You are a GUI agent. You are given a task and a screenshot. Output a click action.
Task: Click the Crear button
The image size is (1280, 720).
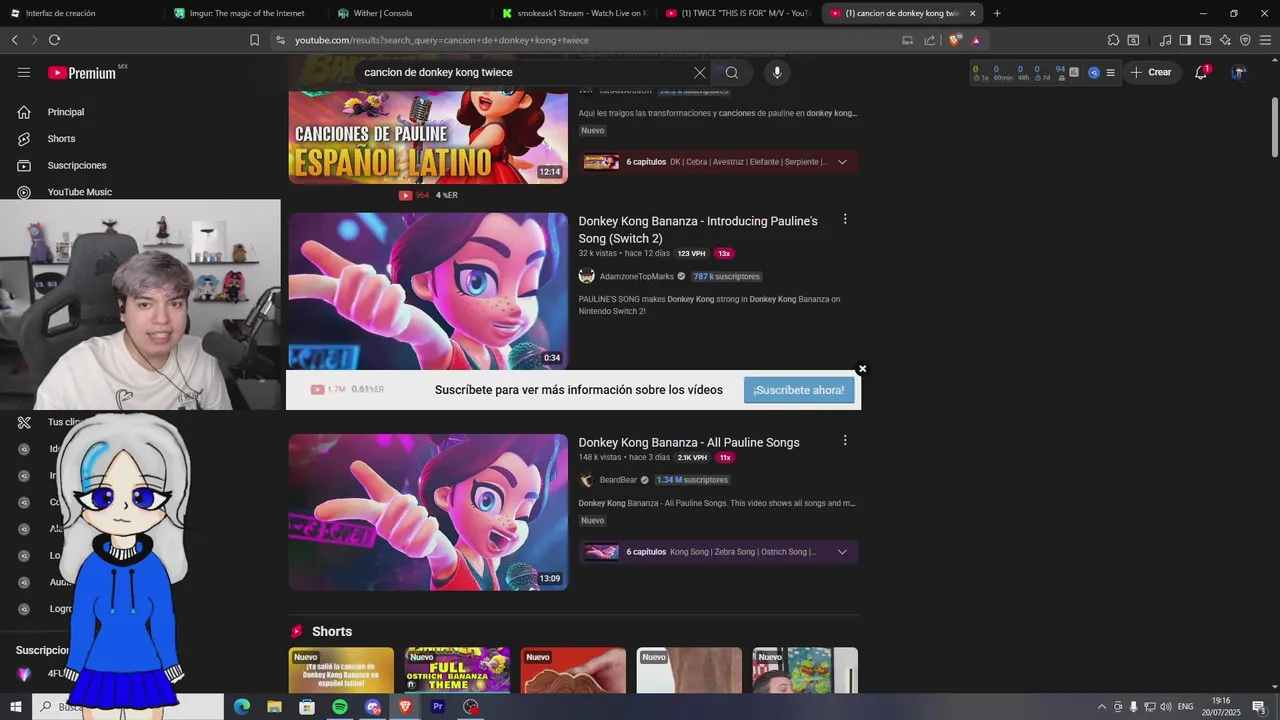coord(1151,72)
